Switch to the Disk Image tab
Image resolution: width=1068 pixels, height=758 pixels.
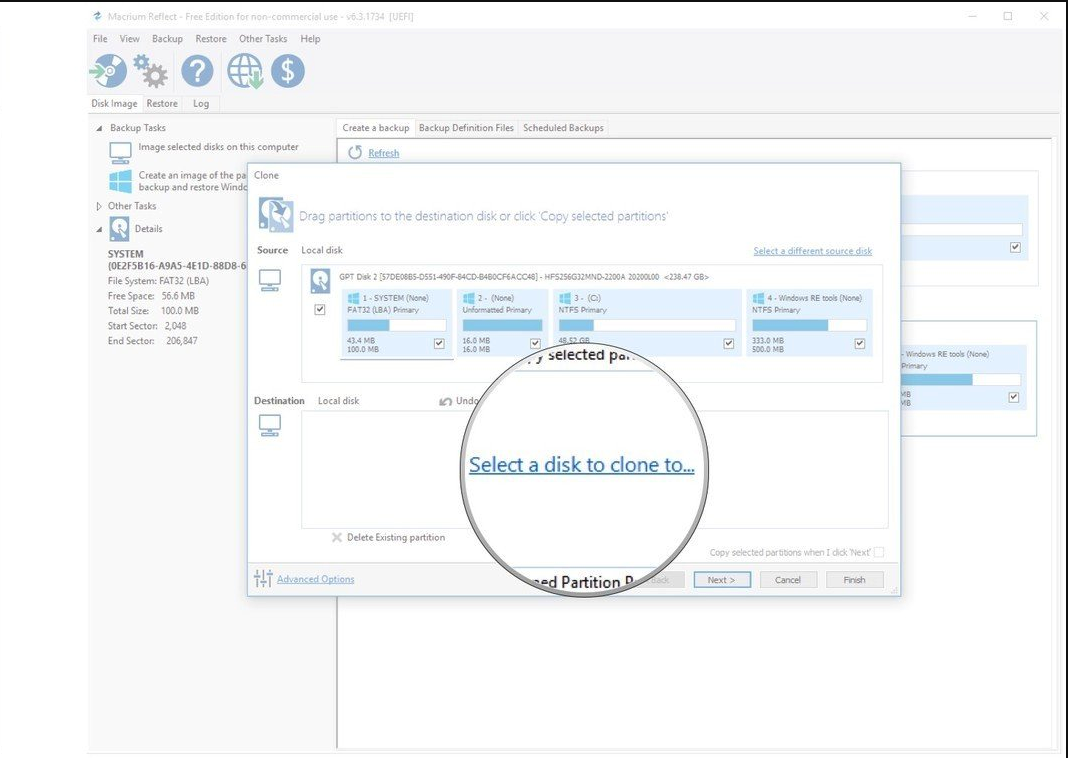pos(114,104)
